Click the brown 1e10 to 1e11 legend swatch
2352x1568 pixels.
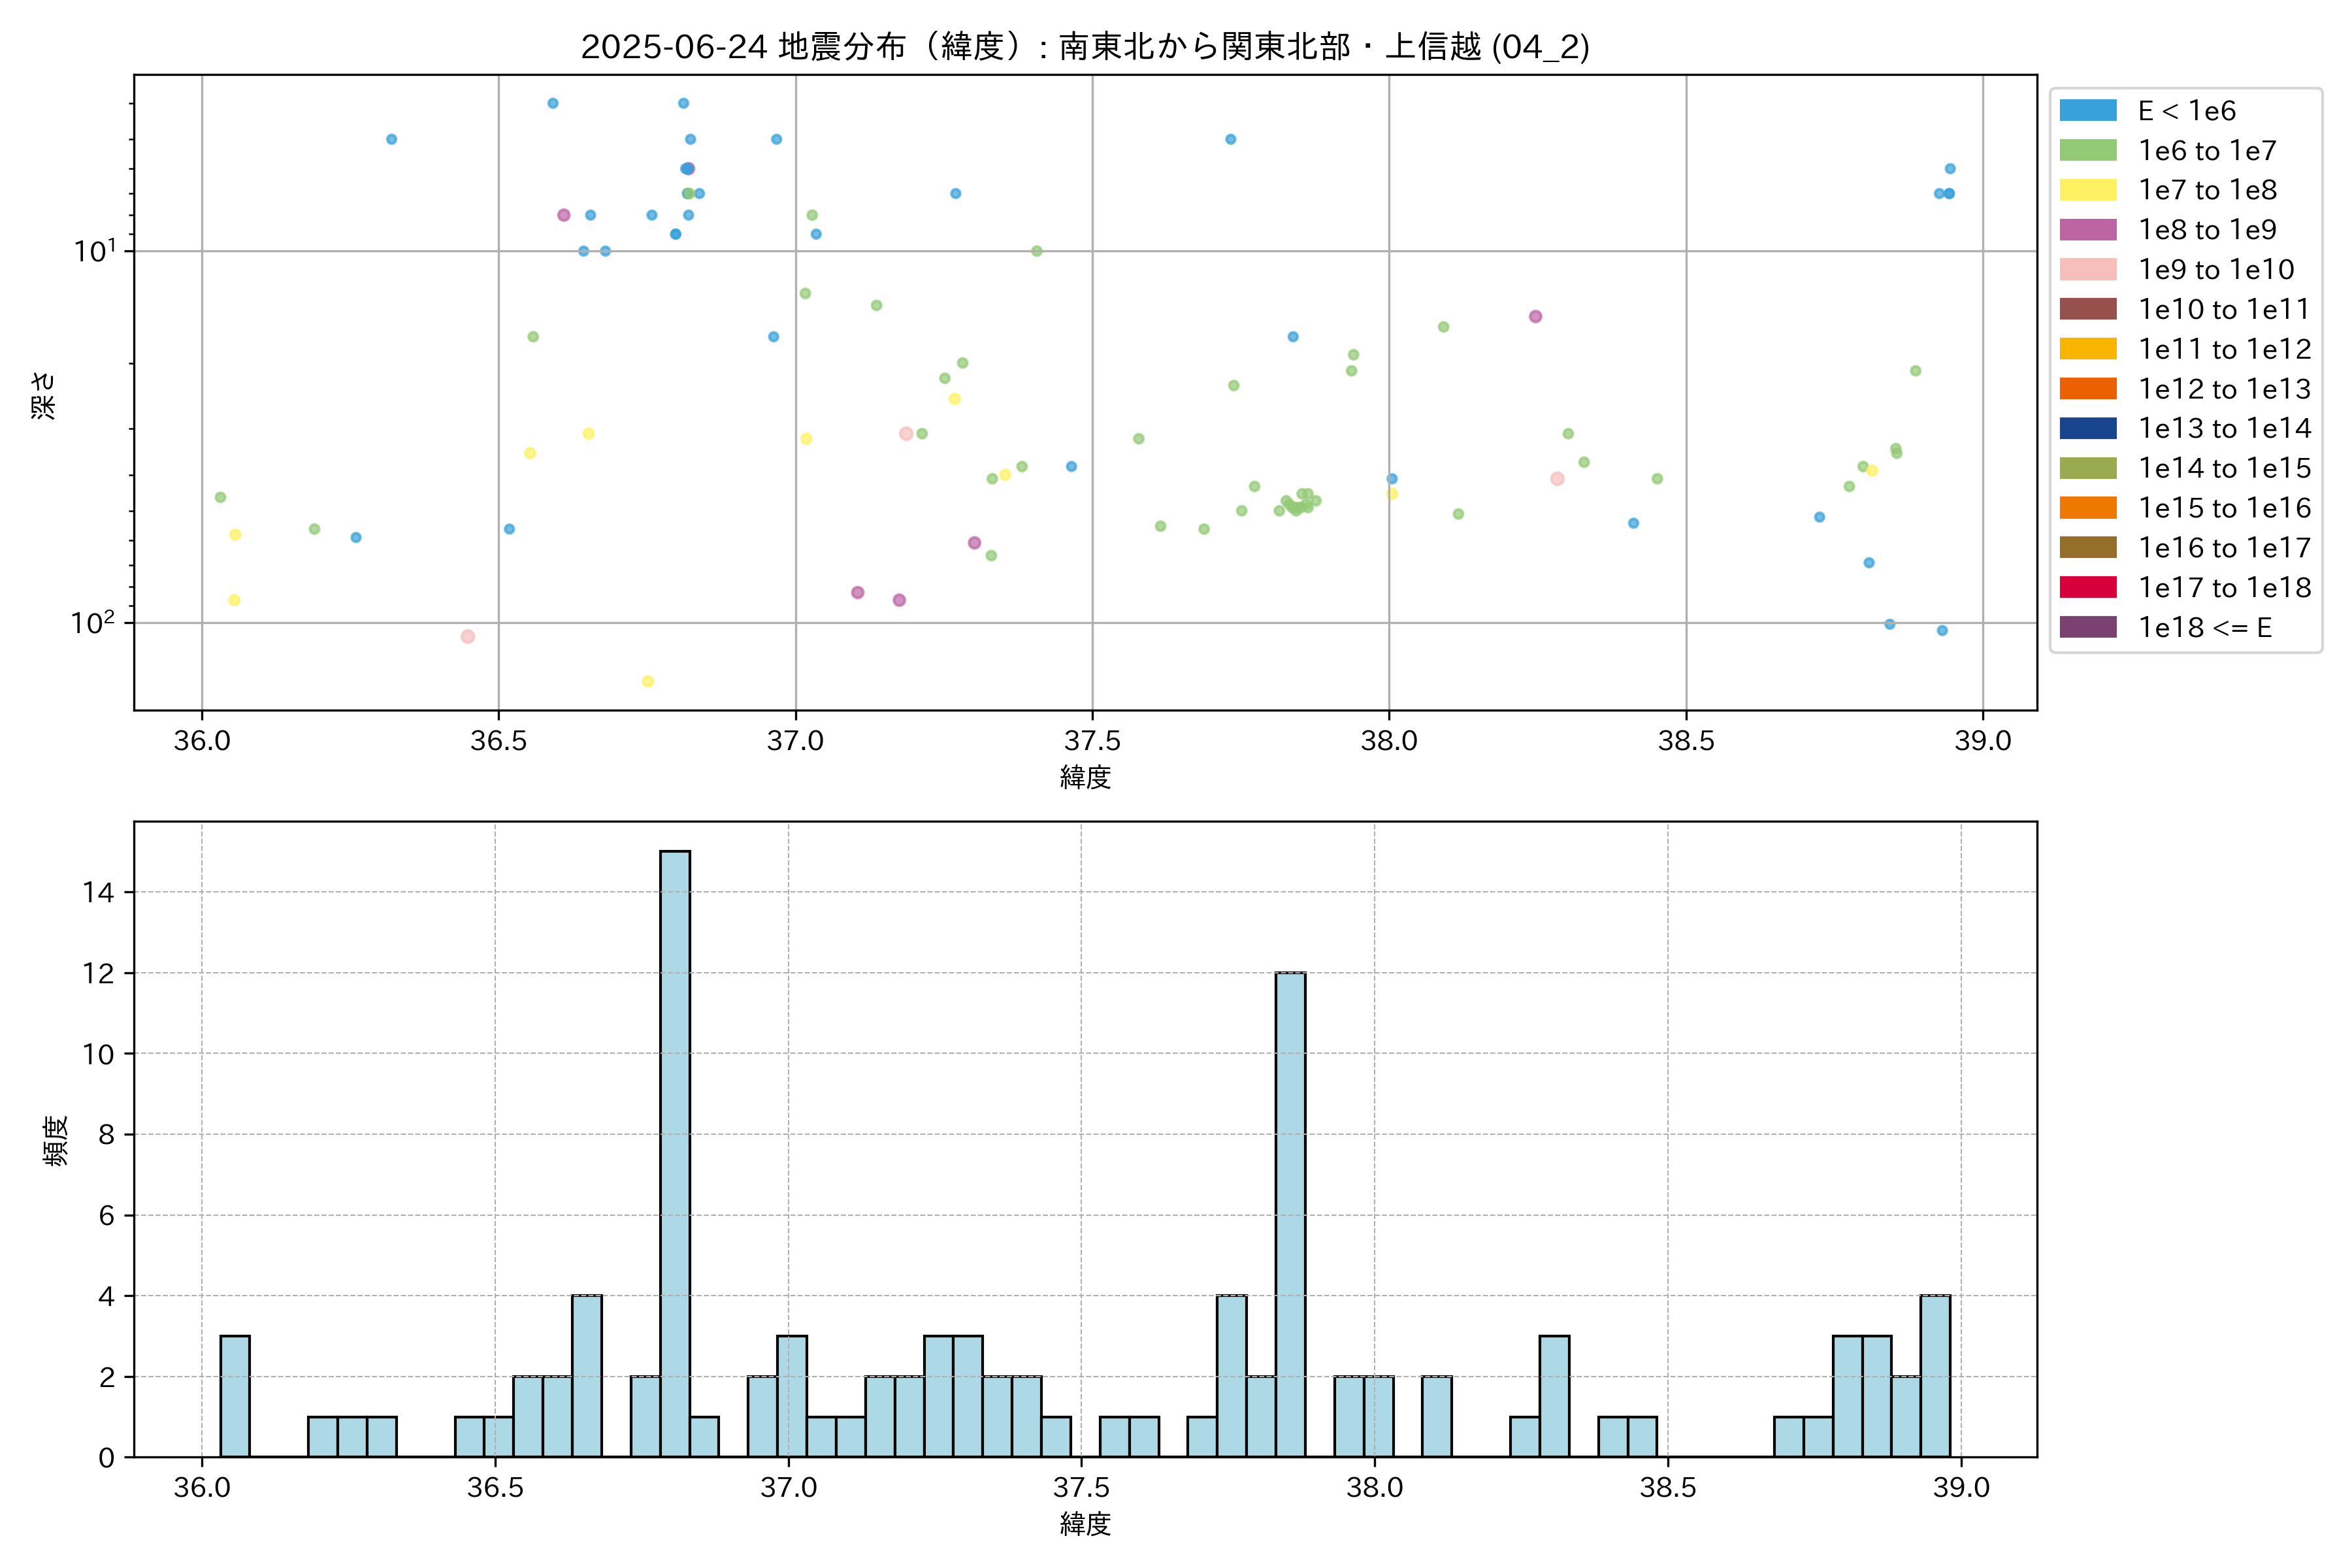[2087, 309]
